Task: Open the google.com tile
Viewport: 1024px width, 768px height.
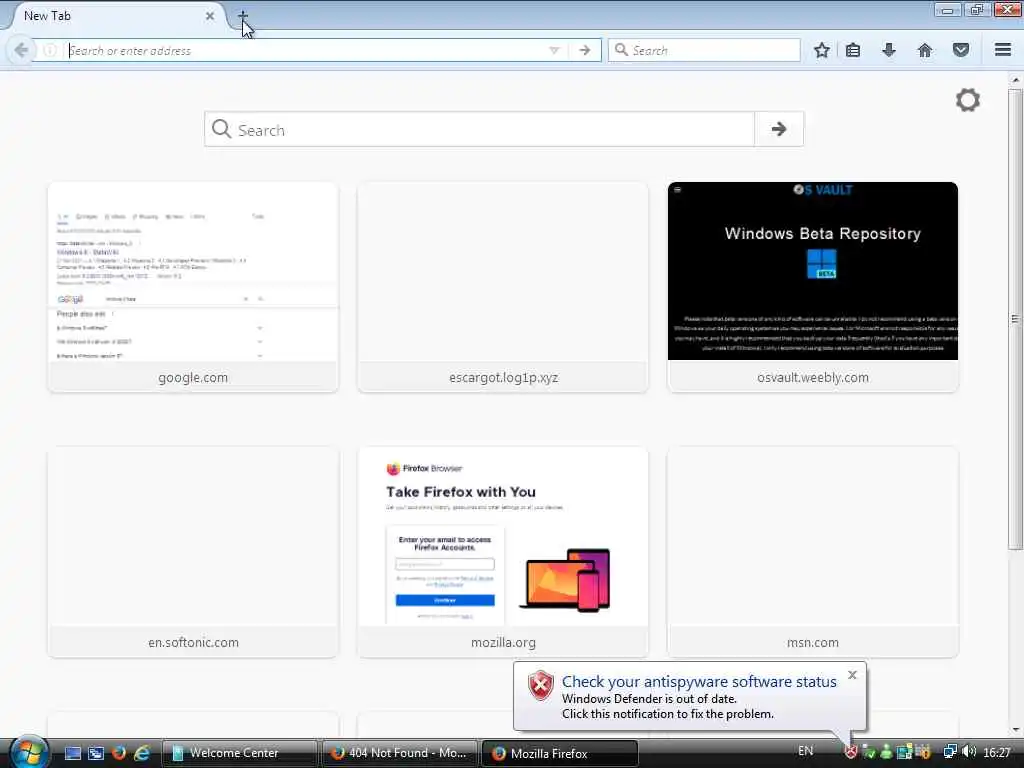Action: [x=193, y=287]
